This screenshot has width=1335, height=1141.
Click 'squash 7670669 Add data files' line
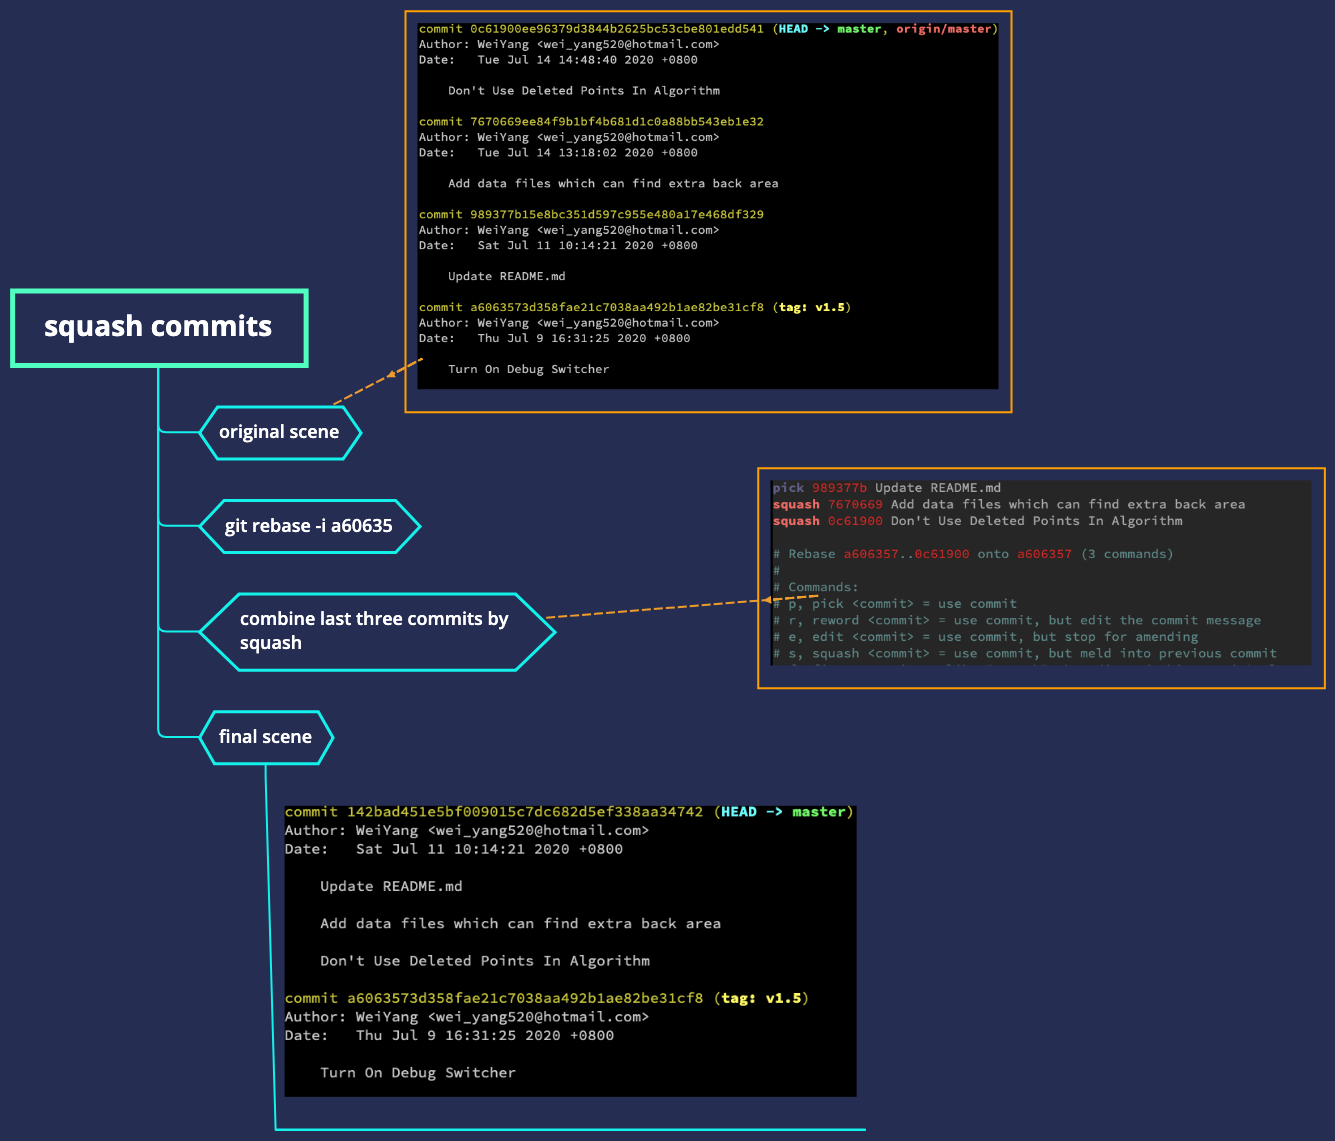(x=1009, y=505)
